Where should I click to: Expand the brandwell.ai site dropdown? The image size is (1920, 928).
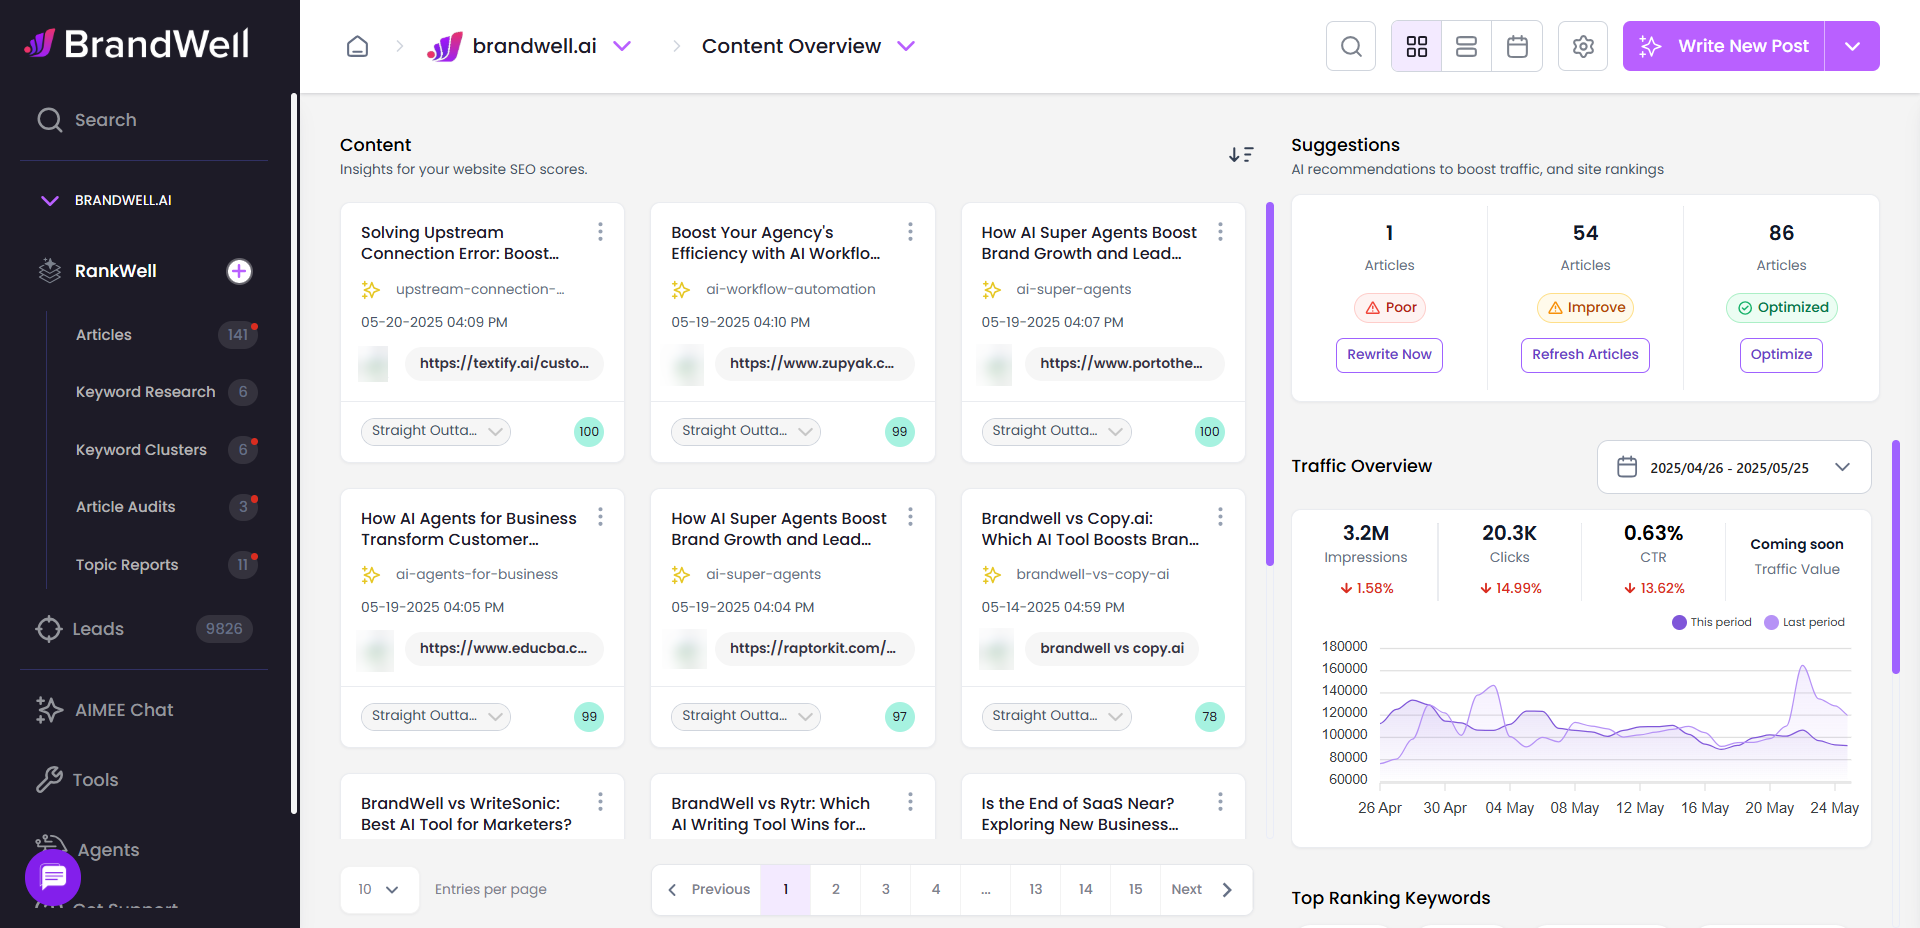tap(622, 46)
